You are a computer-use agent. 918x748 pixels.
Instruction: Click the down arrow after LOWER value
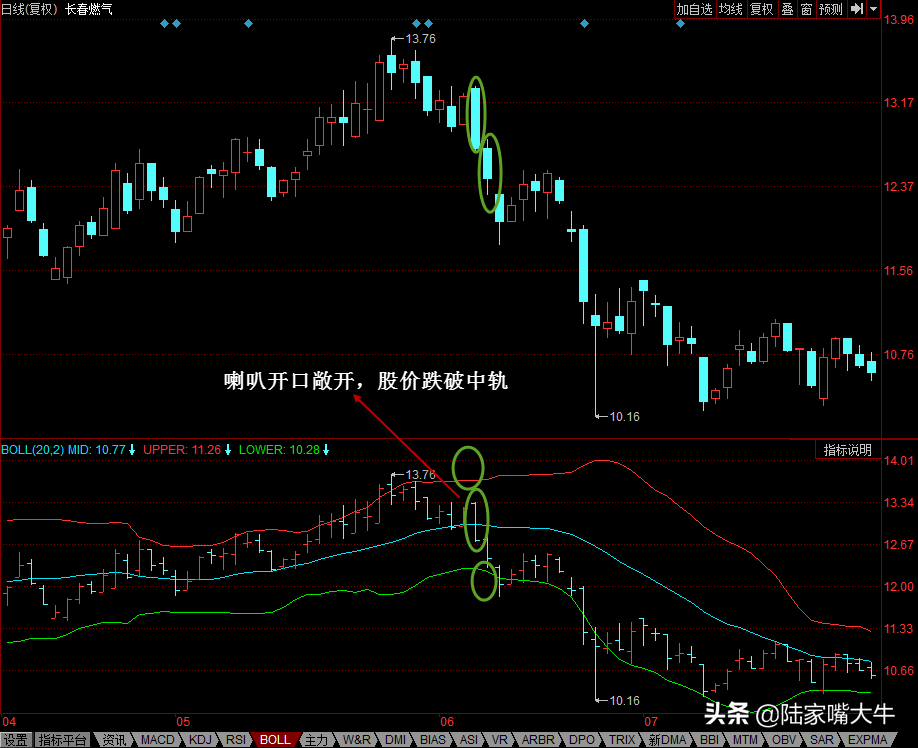(326, 450)
